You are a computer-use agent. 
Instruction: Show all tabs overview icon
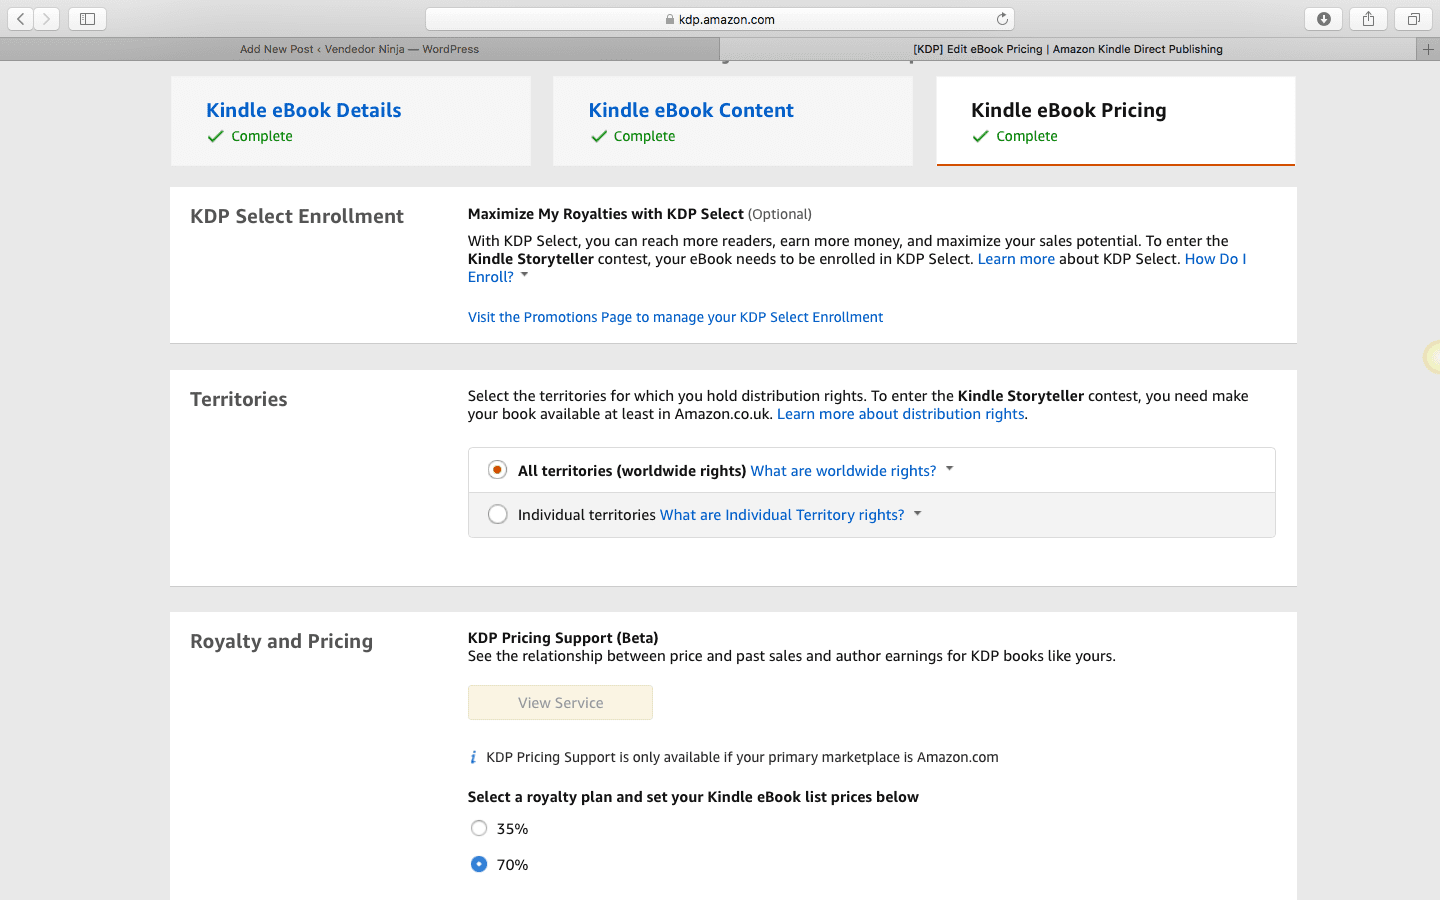[1413, 19]
